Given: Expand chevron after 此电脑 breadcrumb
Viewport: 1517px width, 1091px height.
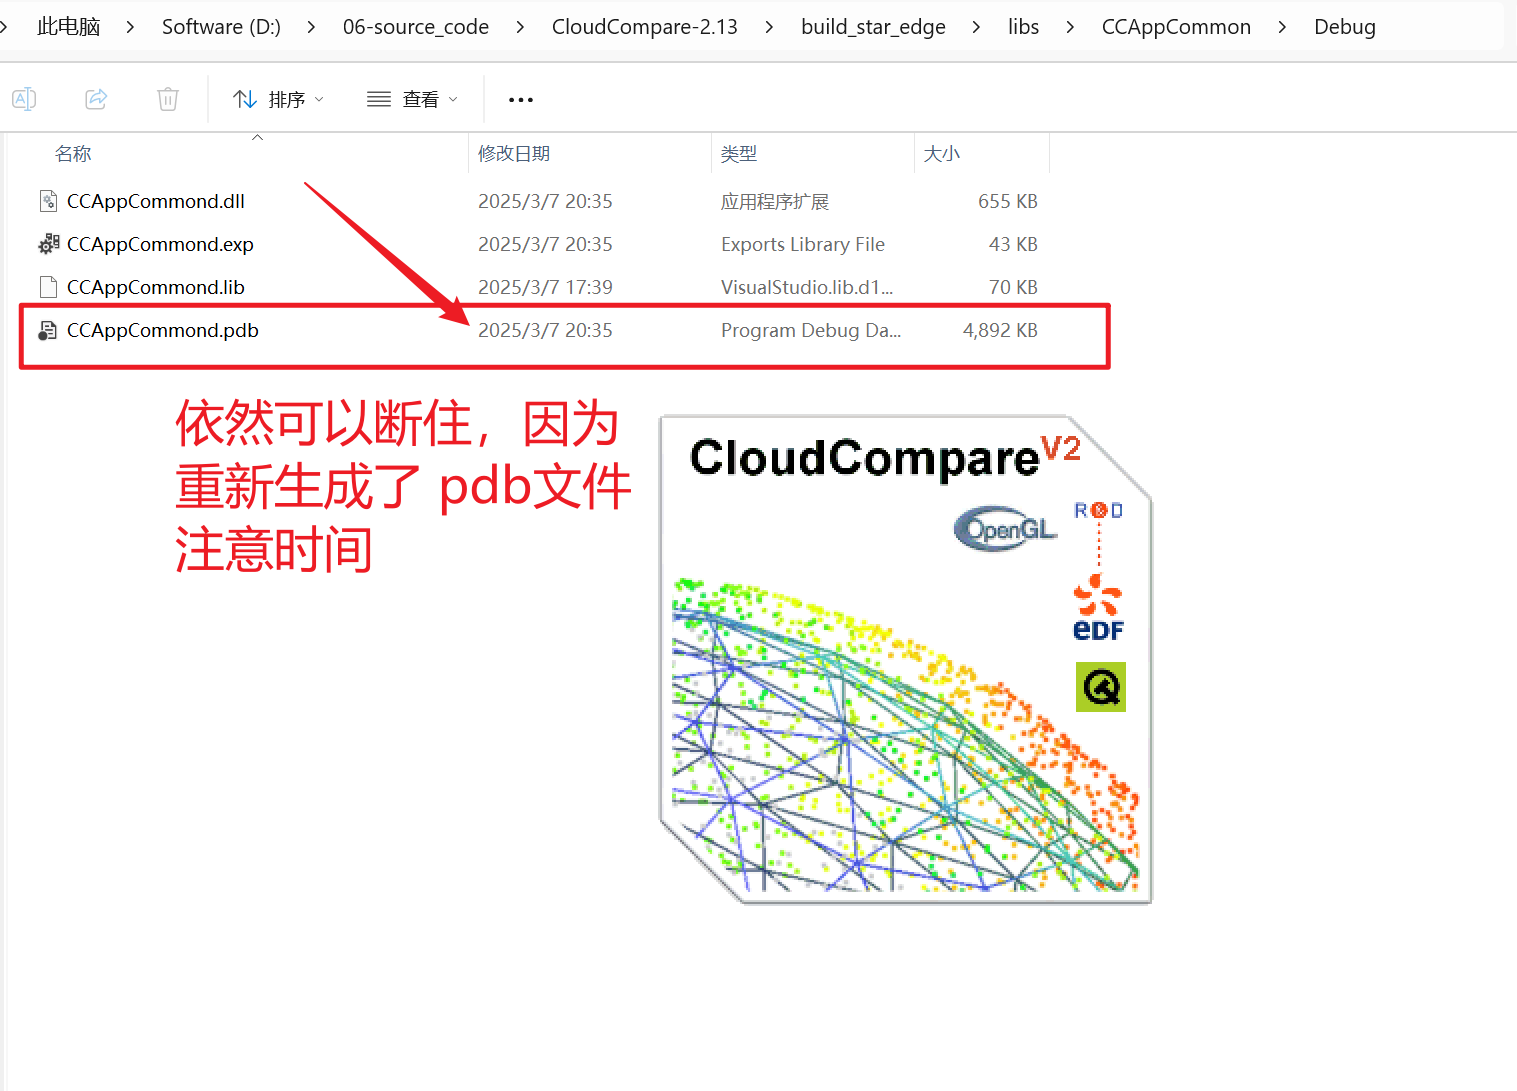Looking at the screenshot, I should pyautogui.click(x=130, y=27).
